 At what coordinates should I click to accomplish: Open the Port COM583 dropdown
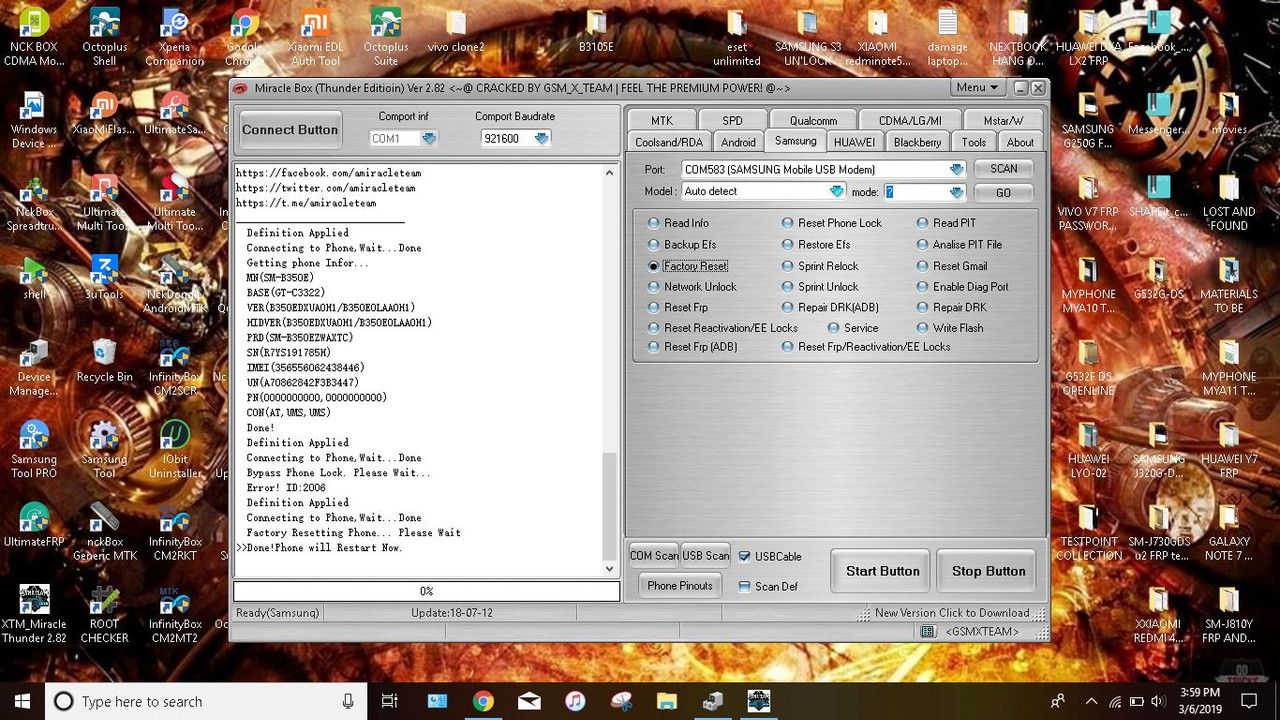tap(956, 170)
